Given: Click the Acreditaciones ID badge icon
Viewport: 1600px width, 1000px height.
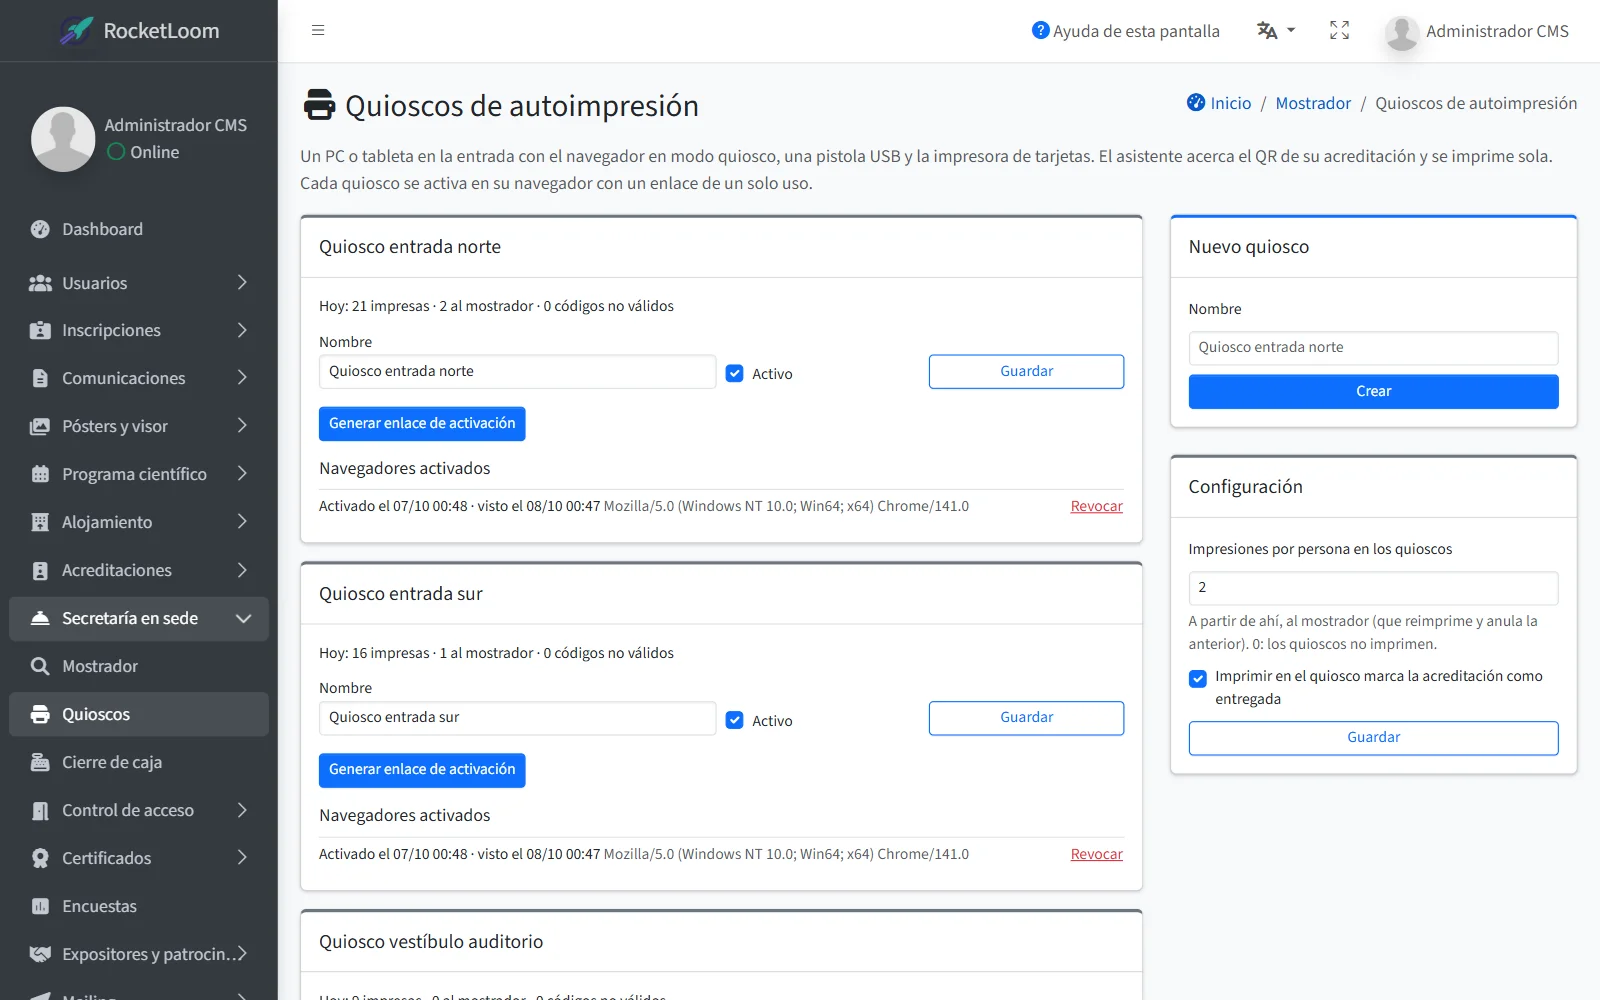Looking at the screenshot, I should (40, 570).
